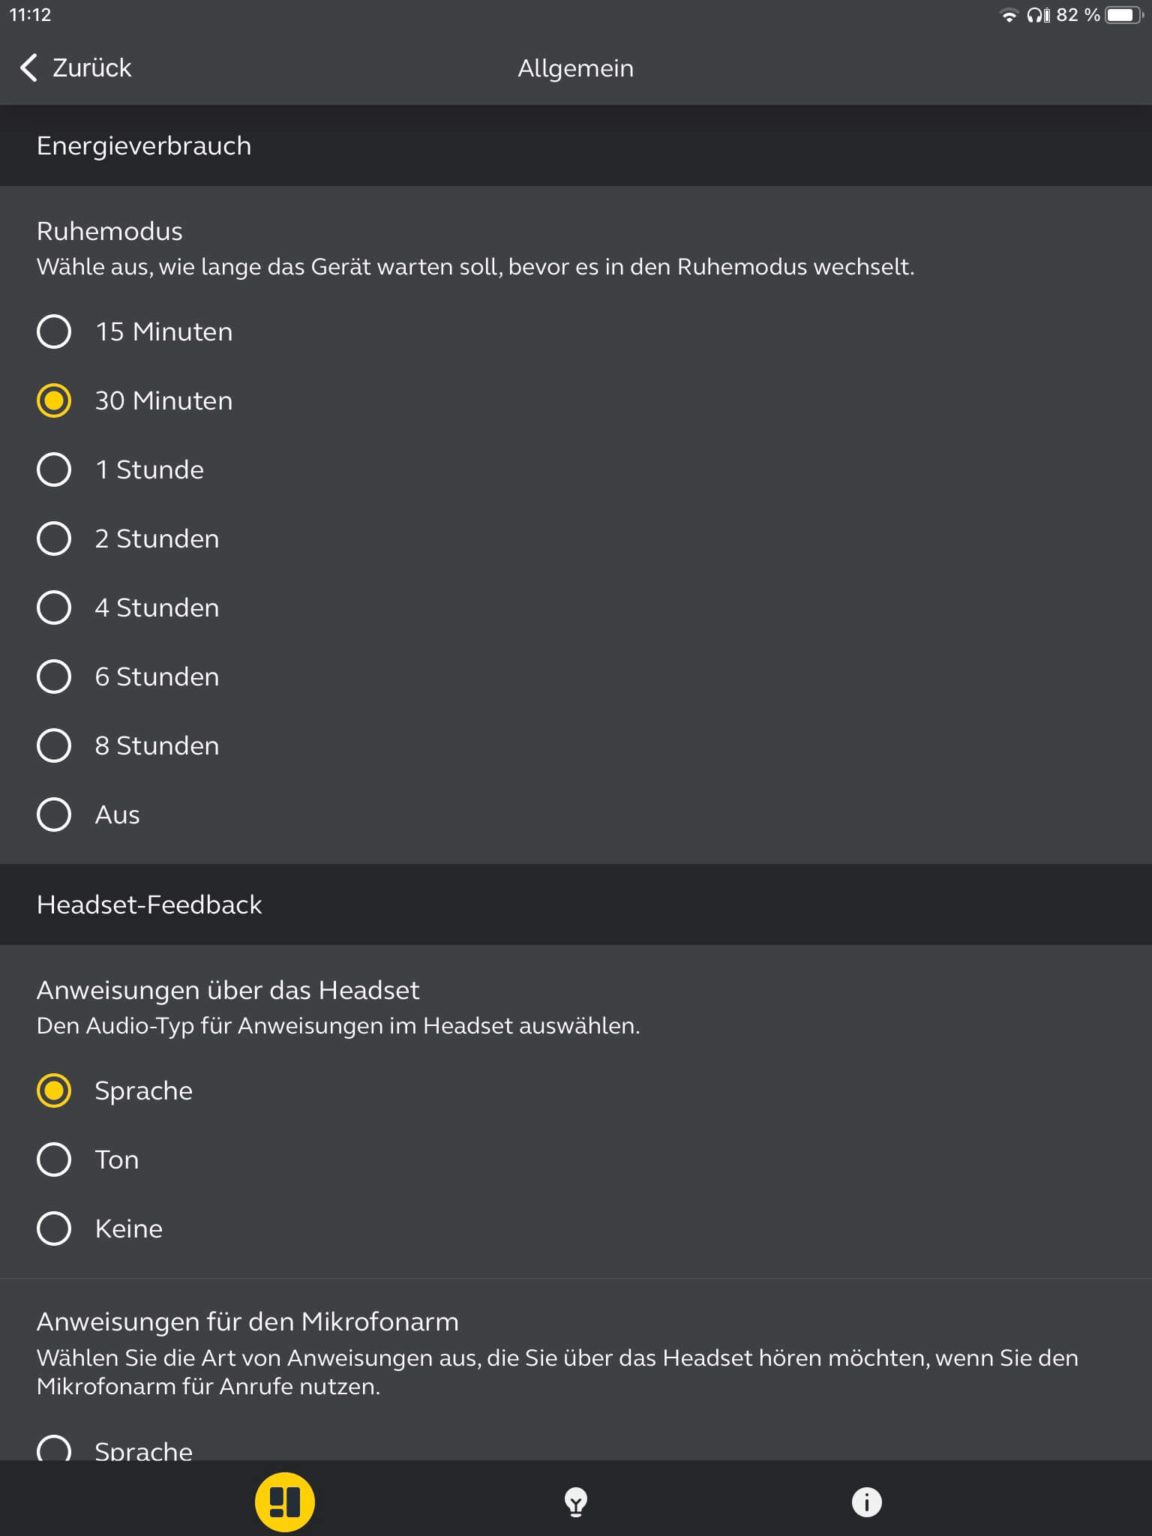This screenshot has height=1536, width=1152.
Task: Open the lightbulb tips tab
Action: click(x=576, y=1501)
